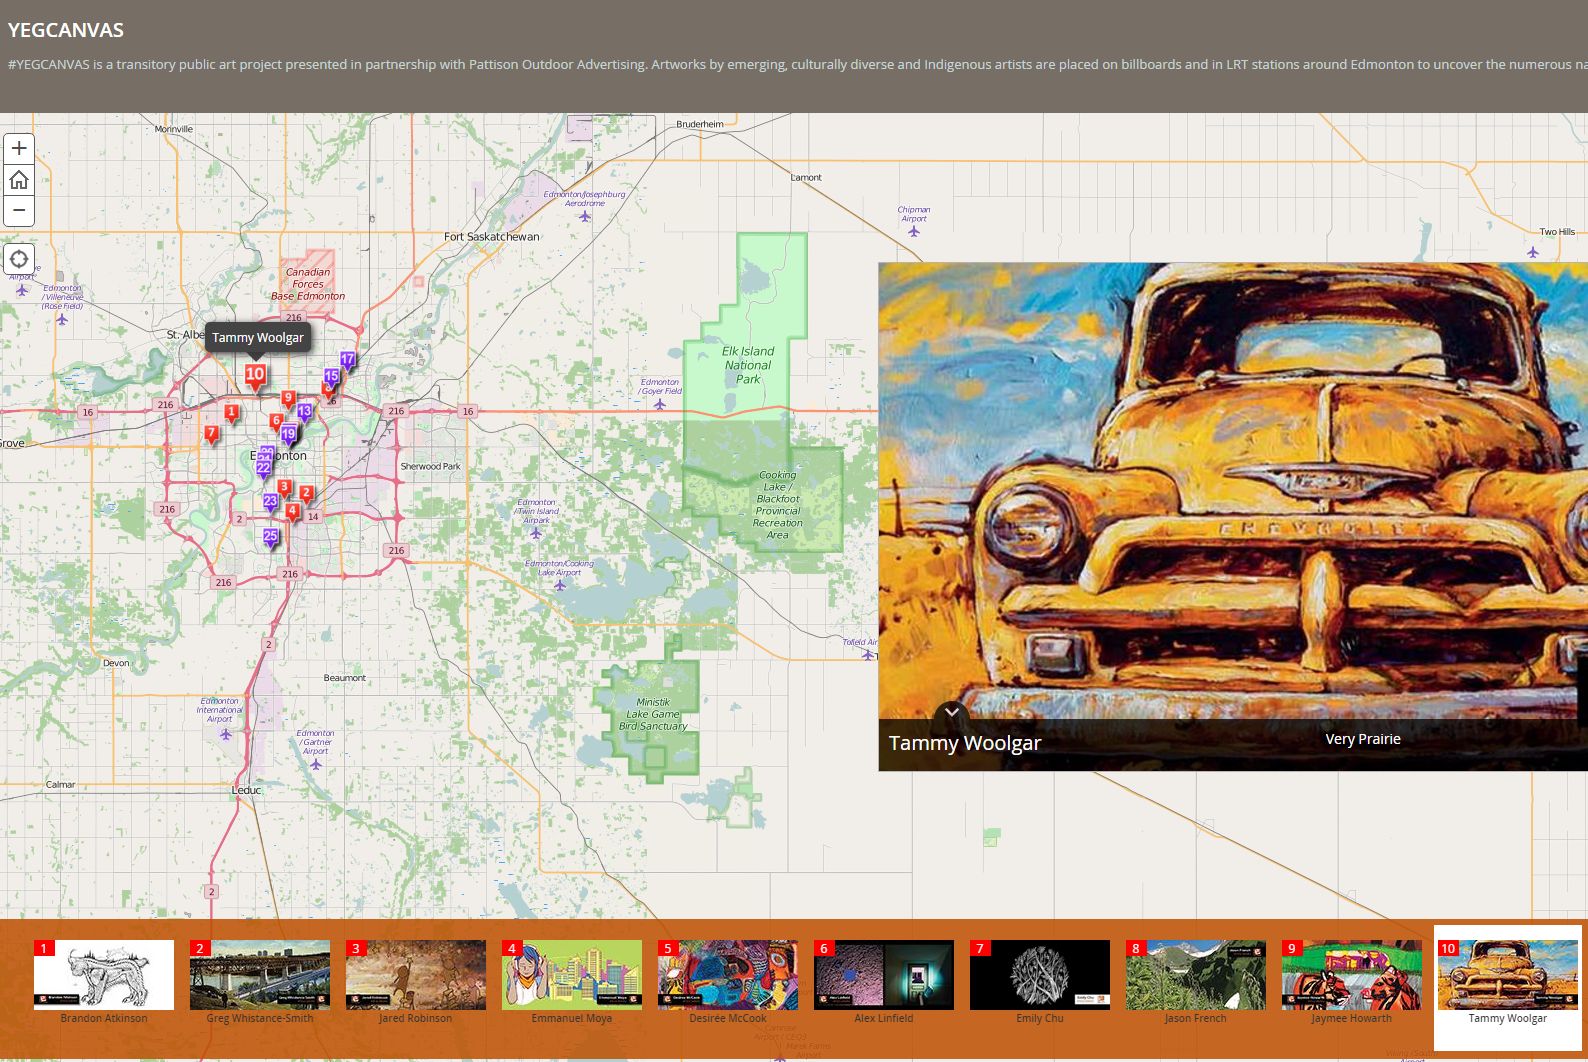Open Desirée McCook artwork thumbnail
The width and height of the screenshot is (1588, 1062).
[728, 975]
